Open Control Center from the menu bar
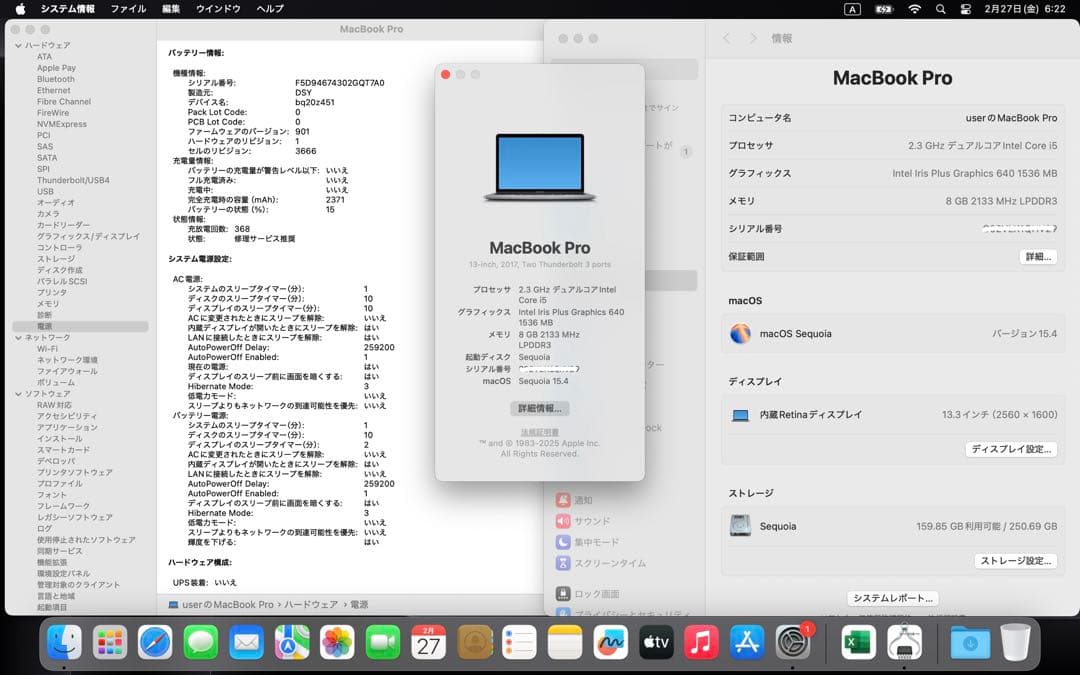The image size is (1080, 675). pyautogui.click(x=966, y=9)
